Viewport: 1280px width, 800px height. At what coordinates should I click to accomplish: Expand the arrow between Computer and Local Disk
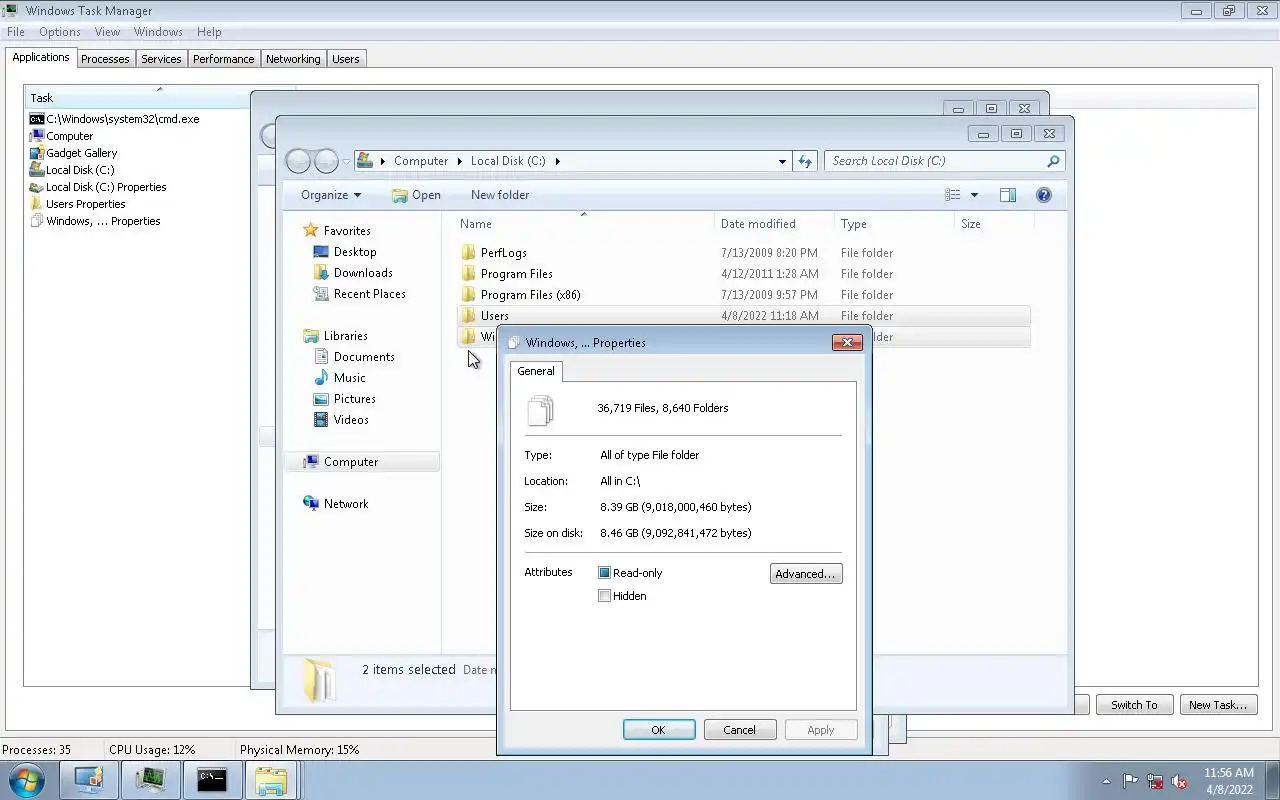coord(460,161)
